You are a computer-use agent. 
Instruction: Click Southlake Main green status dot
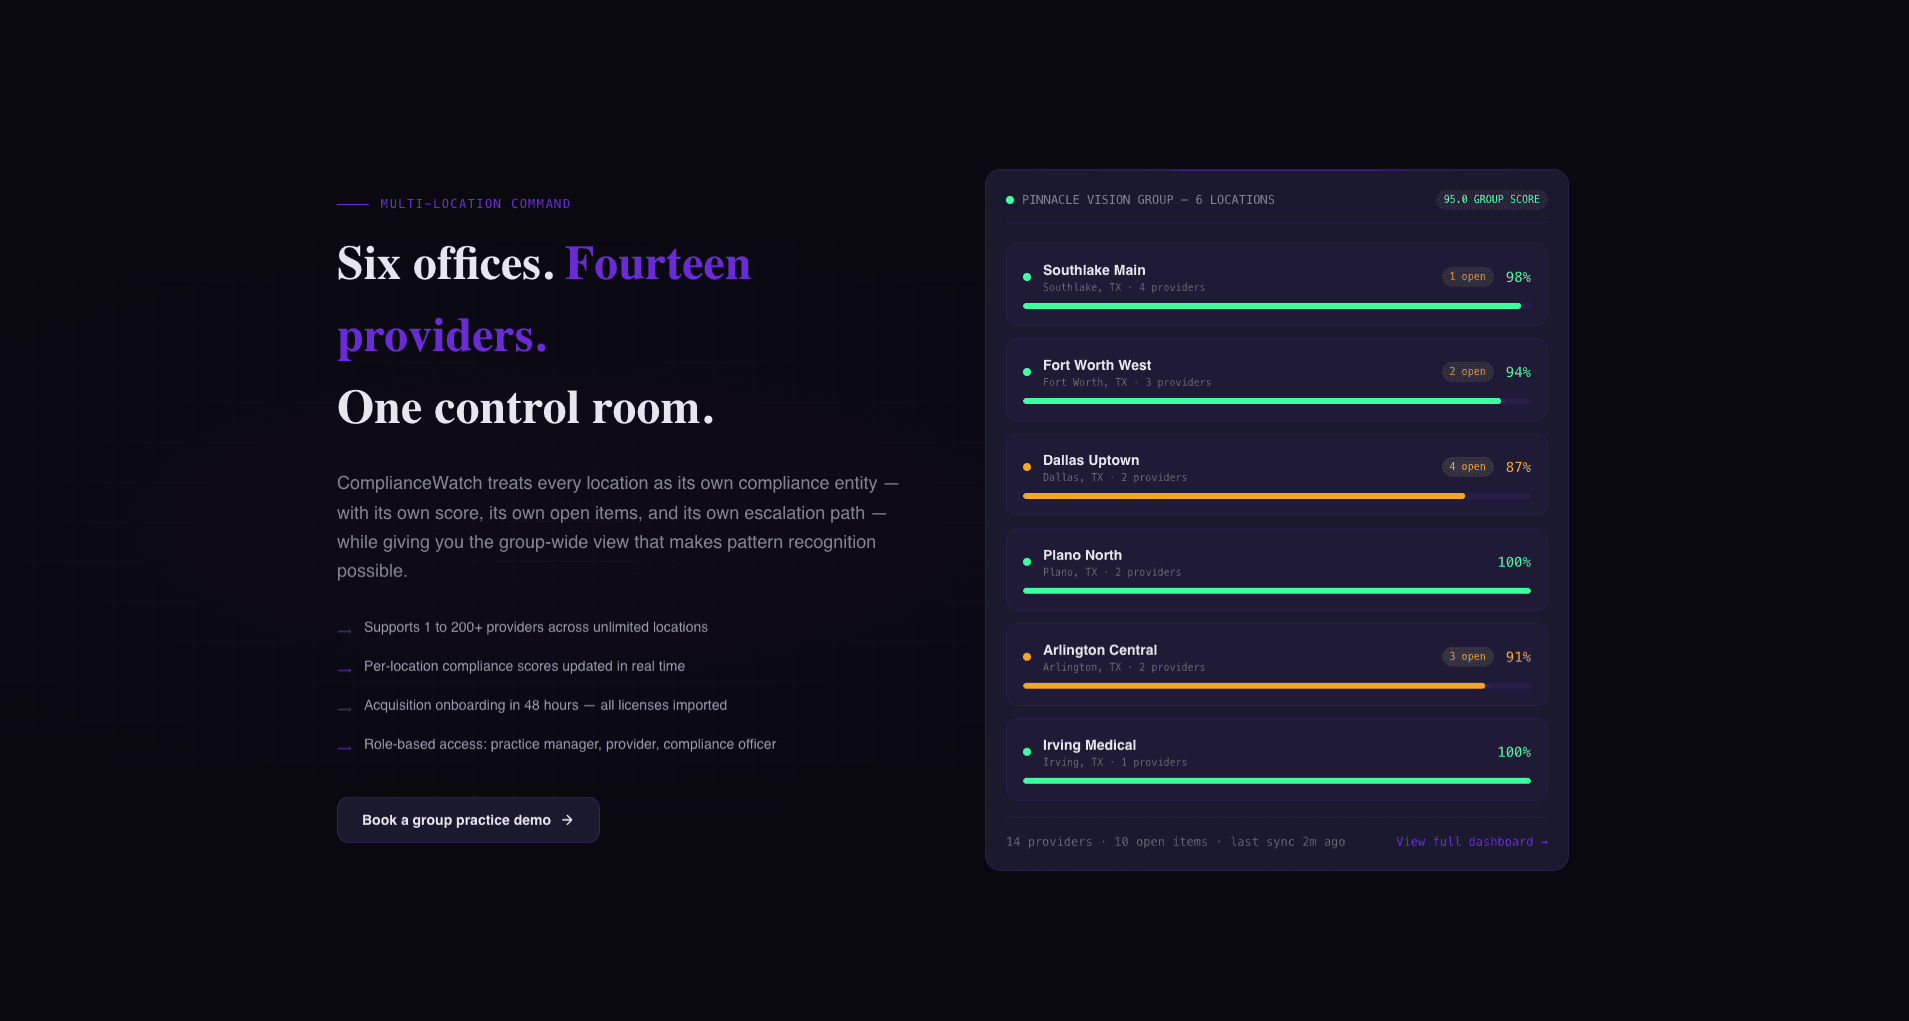coord(1027,277)
